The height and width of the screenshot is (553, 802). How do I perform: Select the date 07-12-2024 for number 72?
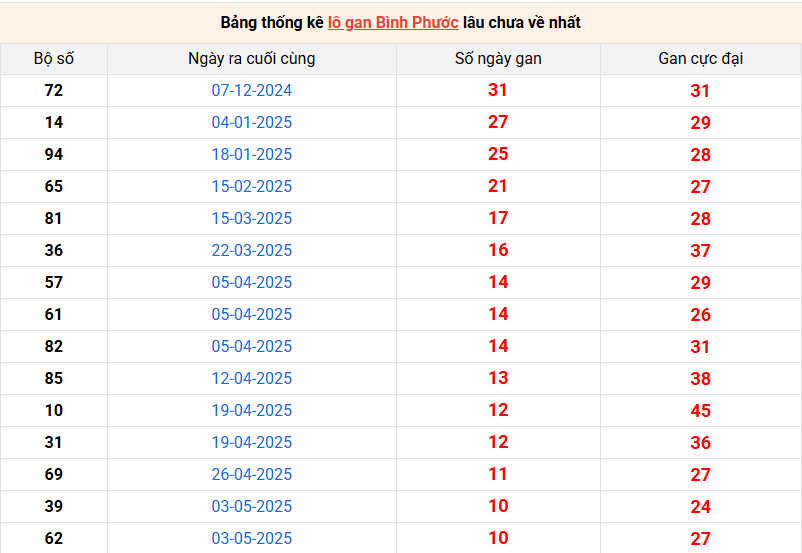[252, 90]
